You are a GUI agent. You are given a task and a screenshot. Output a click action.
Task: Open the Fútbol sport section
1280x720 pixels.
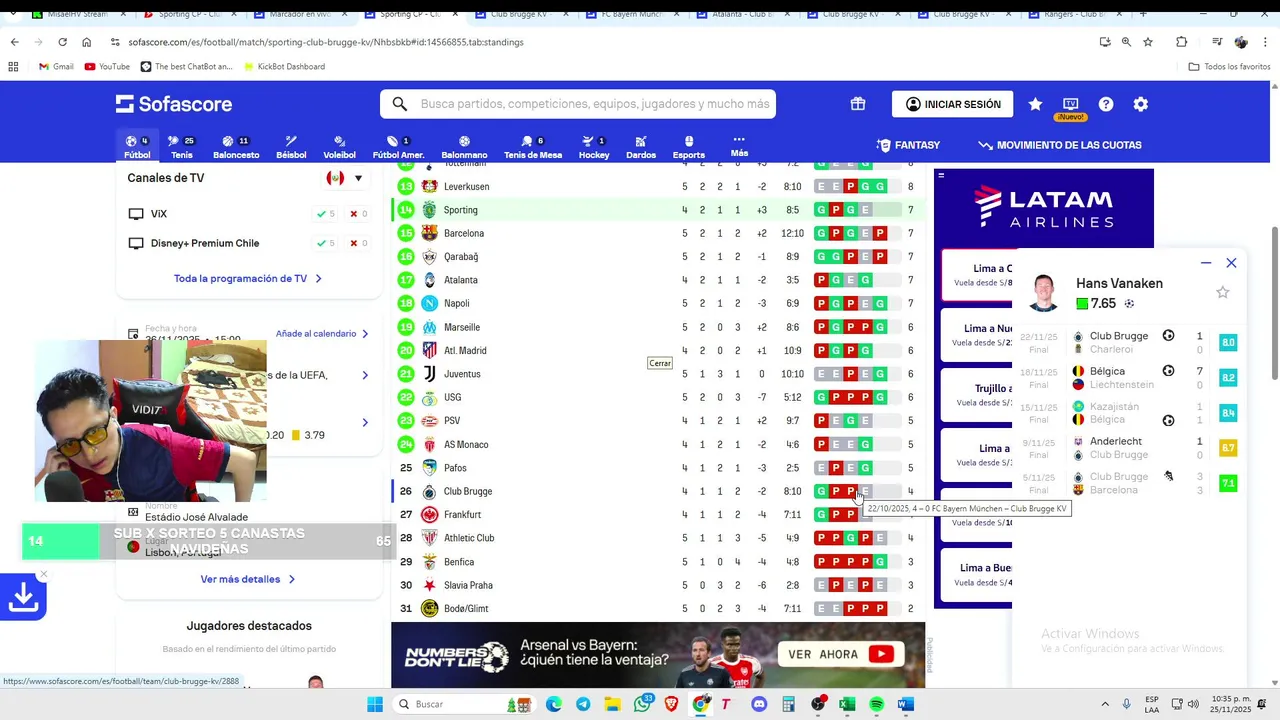tap(137, 147)
